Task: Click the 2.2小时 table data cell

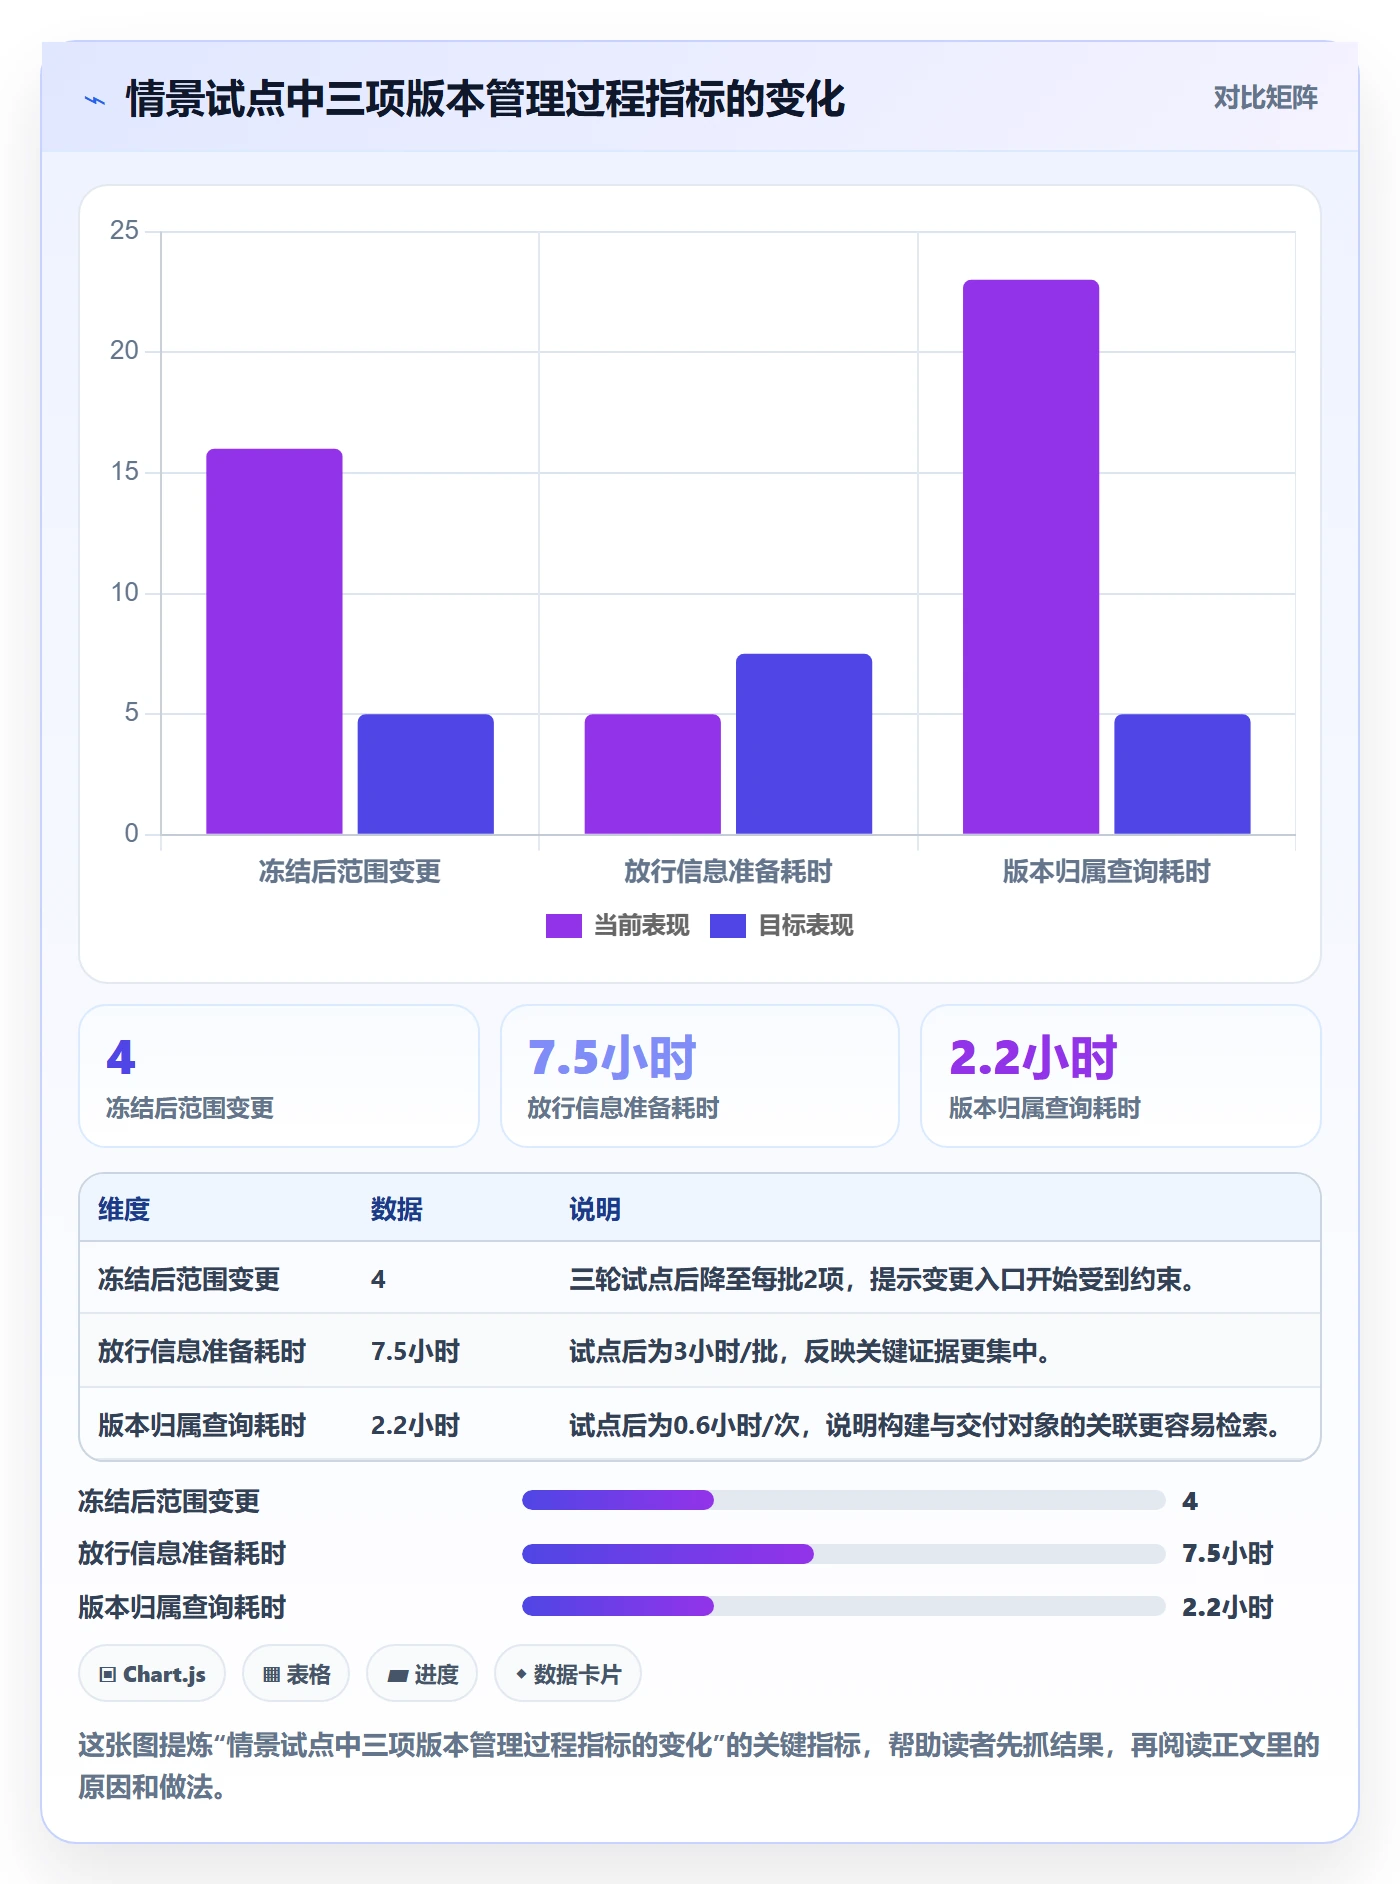Action: click(x=415, y=1425)
